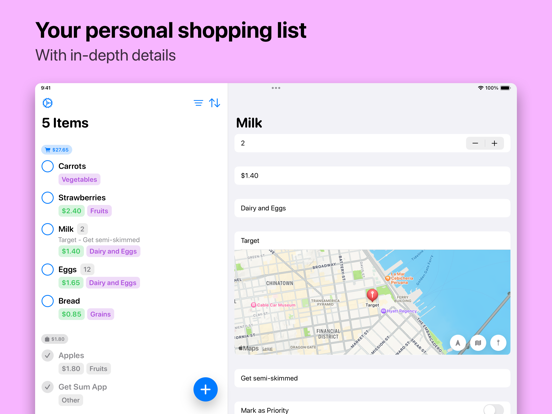Edit the $1.40 price field

[x=372, y=176]
